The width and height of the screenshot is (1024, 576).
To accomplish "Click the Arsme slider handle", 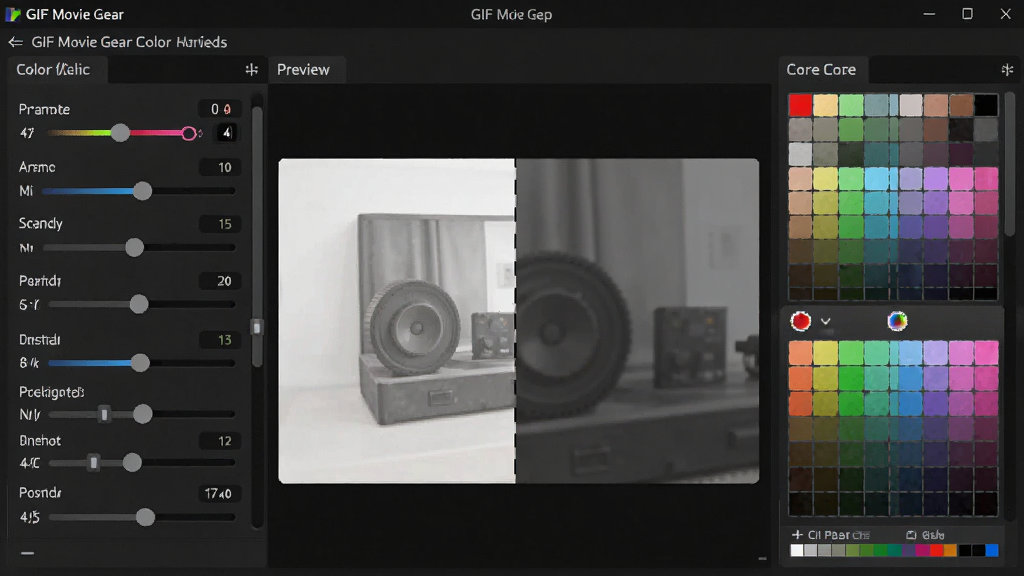I will (x=142, y=191).
